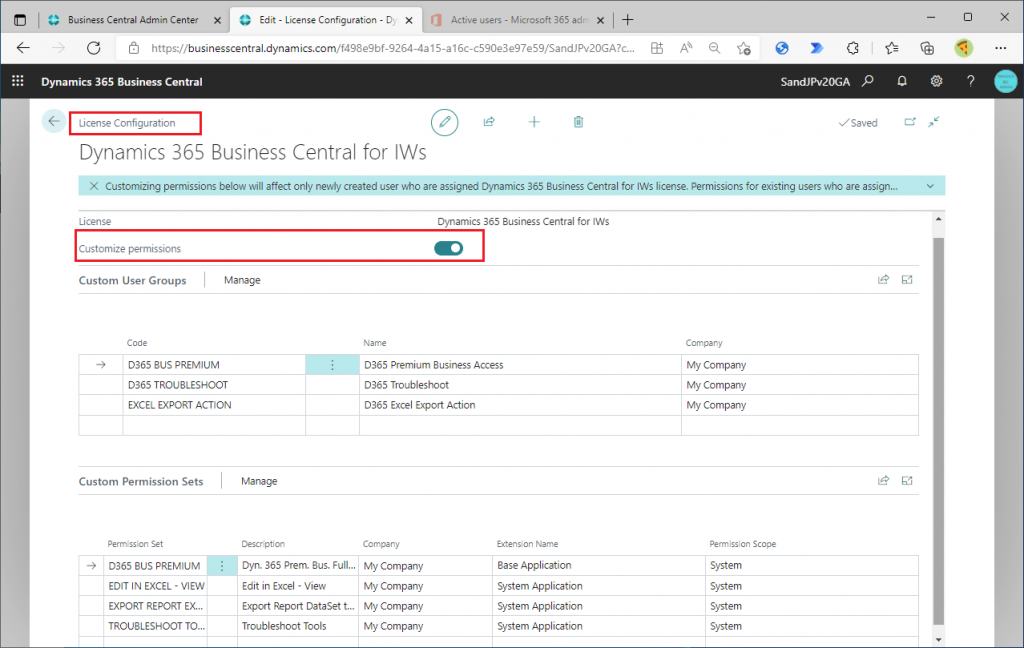Click the browser tab actions menu icon
Viewport: 1024px width, 648px height.
coord(20,20)
